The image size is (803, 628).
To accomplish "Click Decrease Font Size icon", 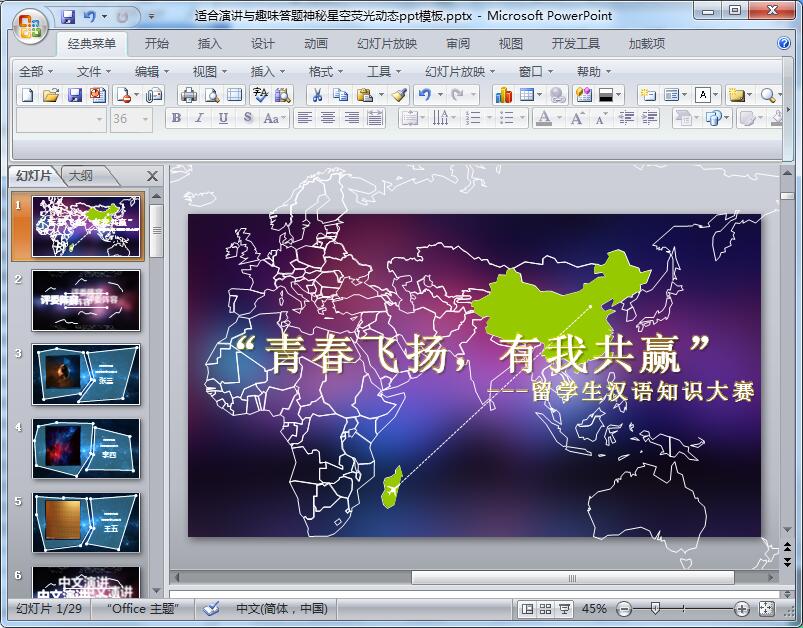I will coord(601,118).
